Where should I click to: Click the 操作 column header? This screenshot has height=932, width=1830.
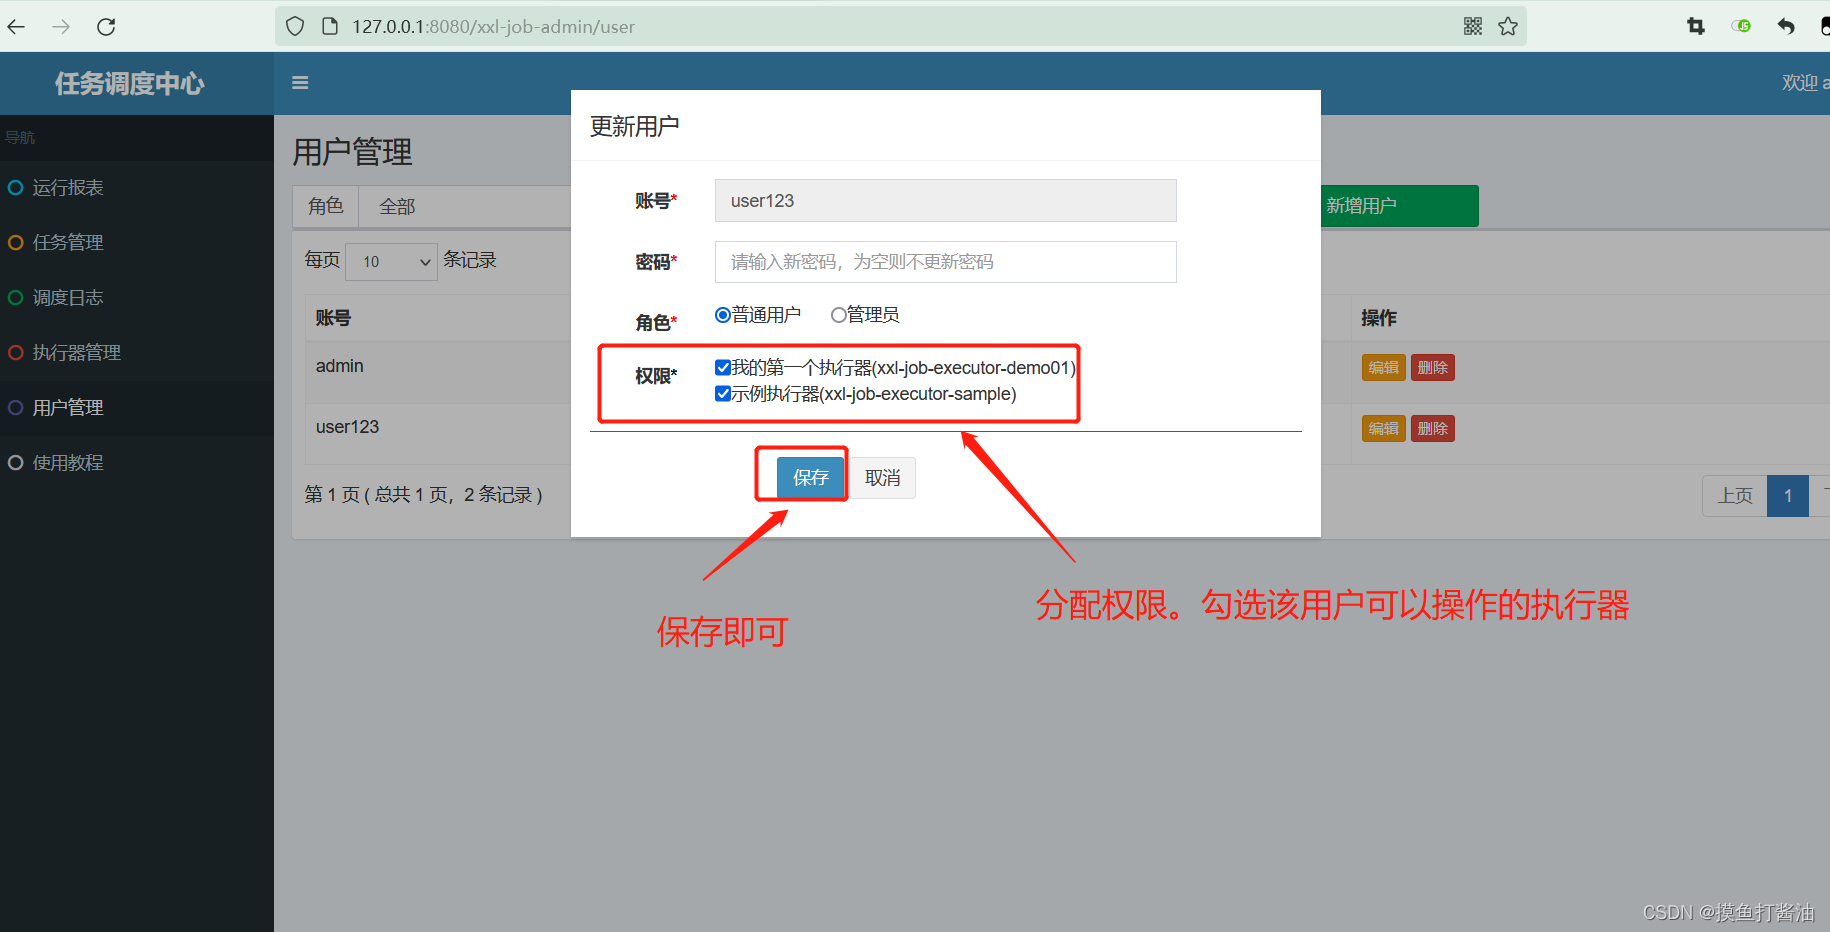click(x=1379, y=318)
